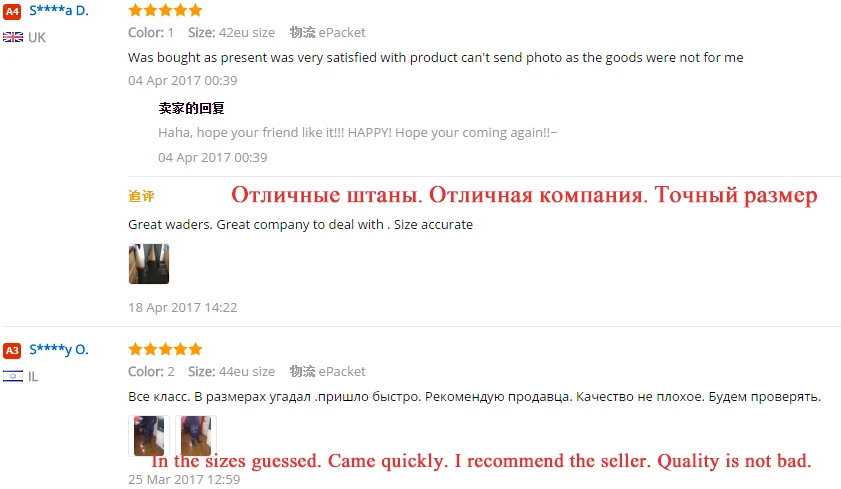Click the 44eu size text
The width and height of the screenshot is (841, 489).
coord(247,372)
